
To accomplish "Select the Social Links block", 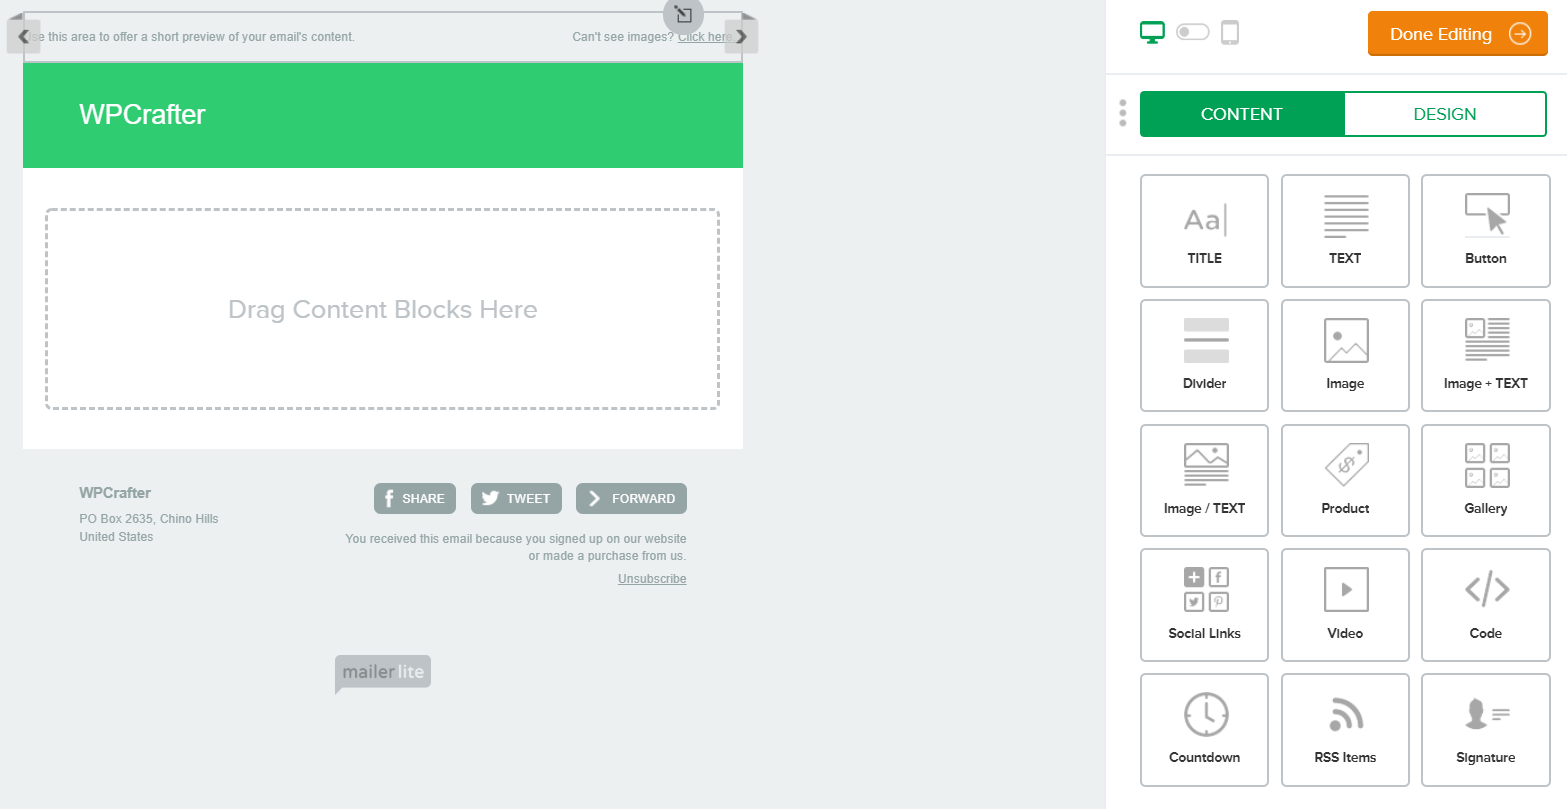I will click(1204, 605).
